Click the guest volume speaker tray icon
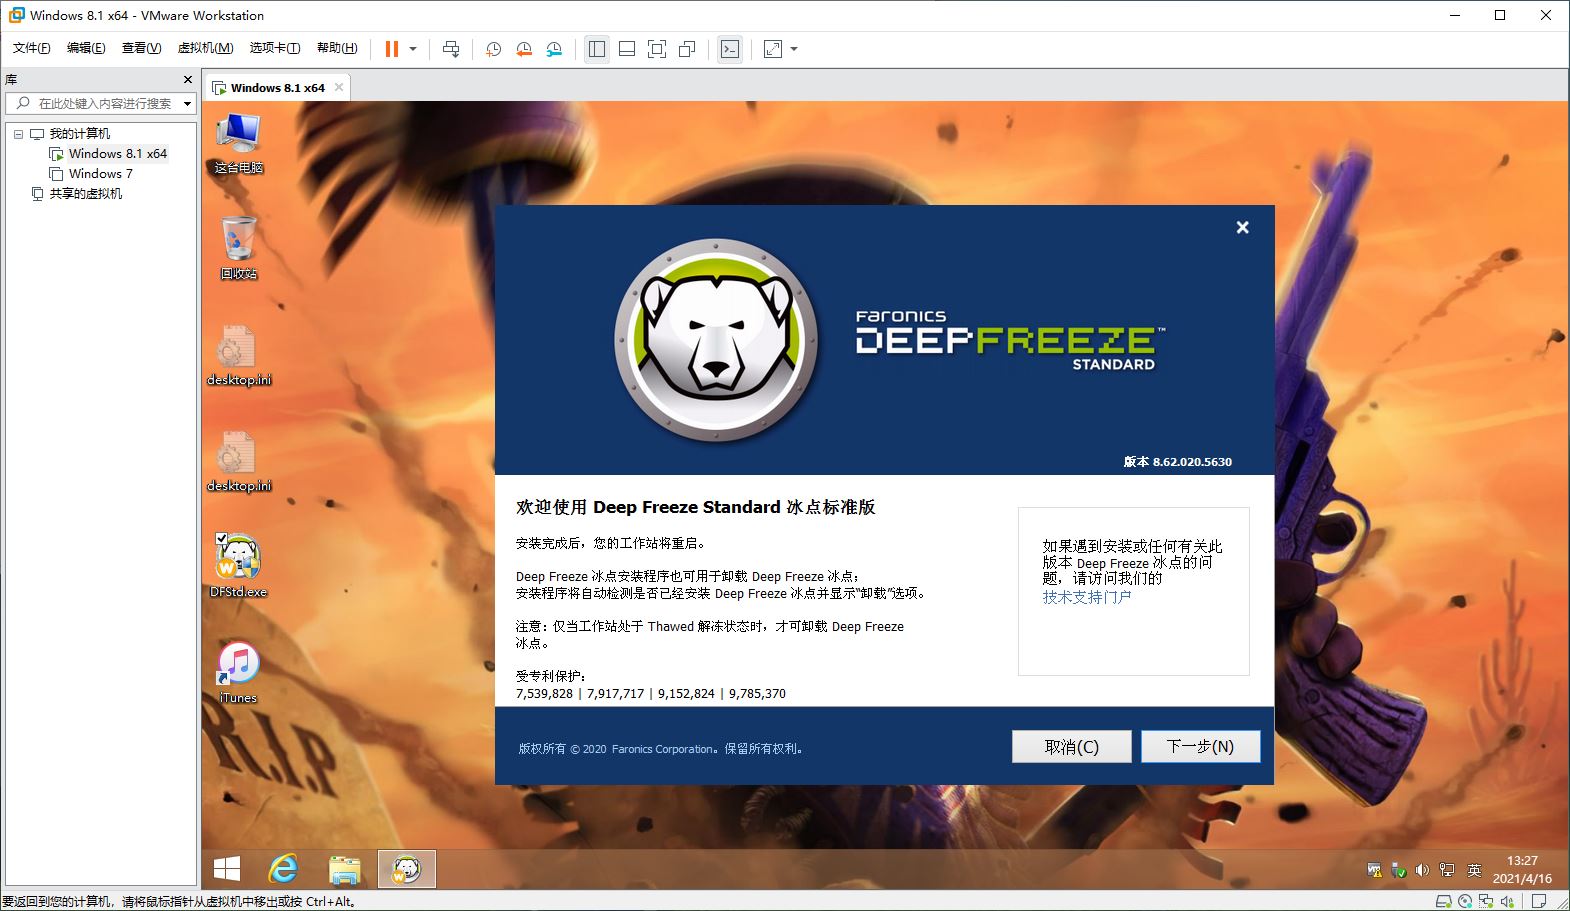1570x911 pixels. click(1422, 871)
